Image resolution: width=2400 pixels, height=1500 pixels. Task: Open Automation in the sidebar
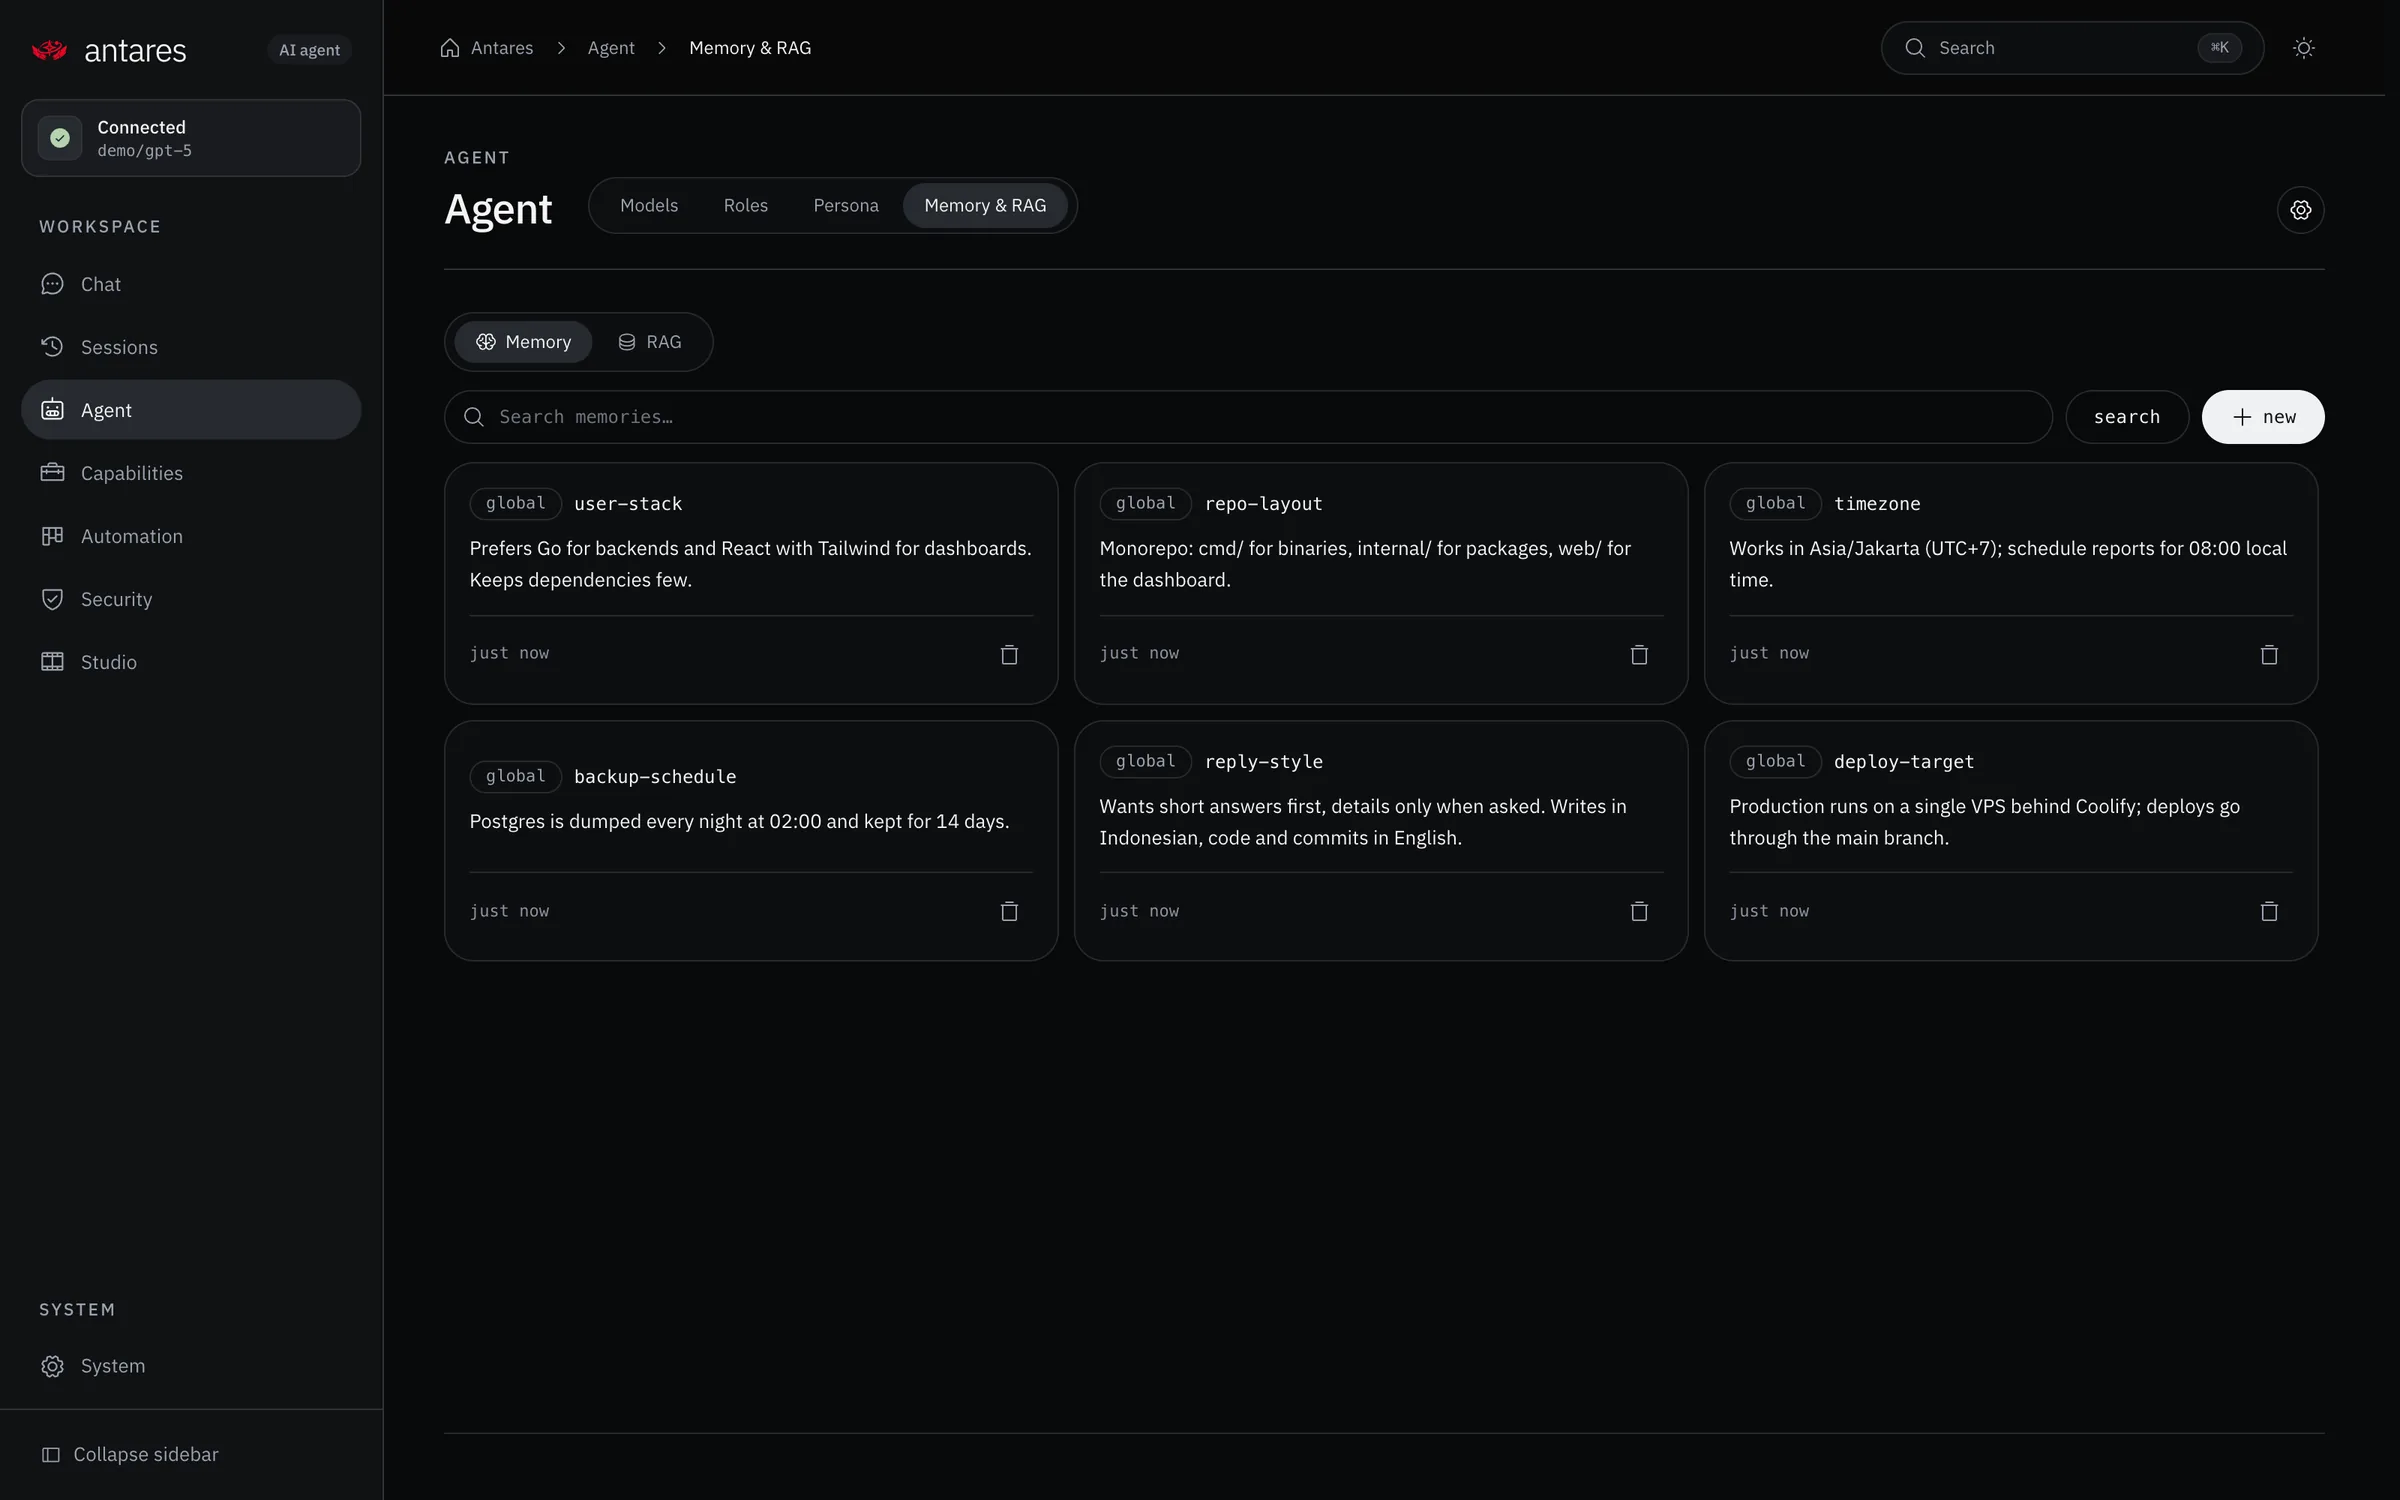click(191, 536)
